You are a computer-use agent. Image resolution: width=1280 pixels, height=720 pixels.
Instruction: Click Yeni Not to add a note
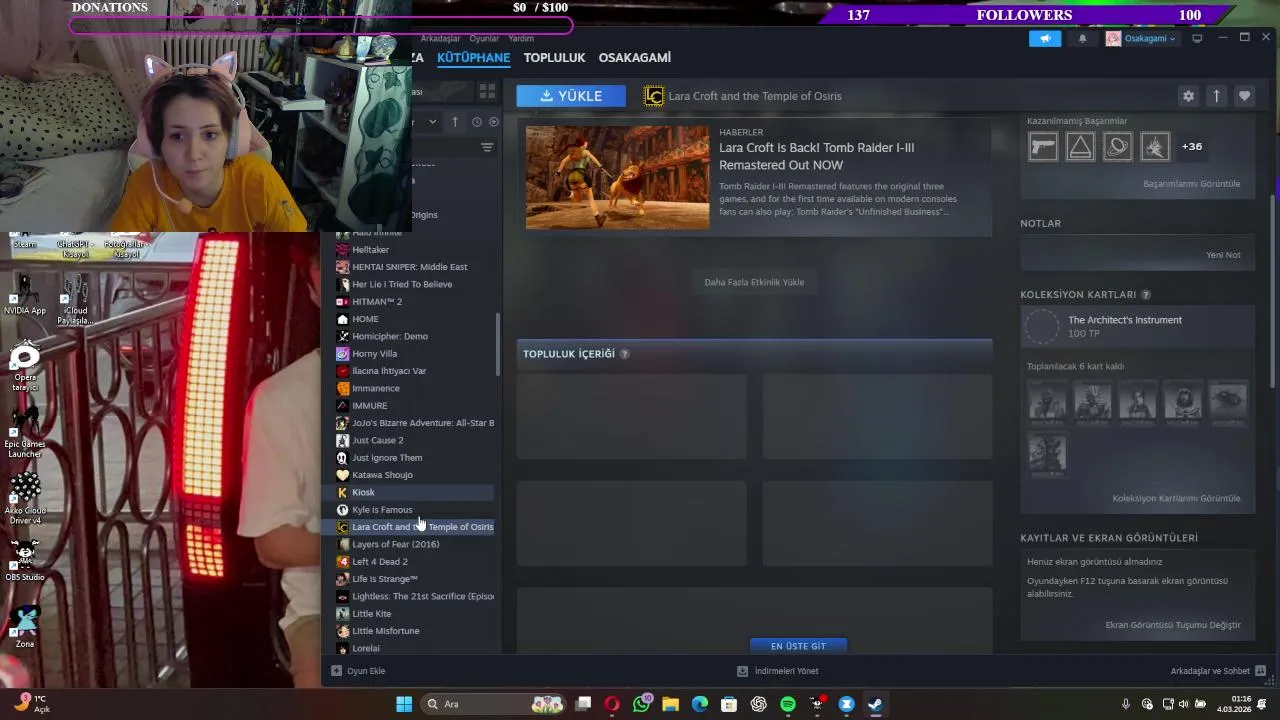[x=1223, y=255]
